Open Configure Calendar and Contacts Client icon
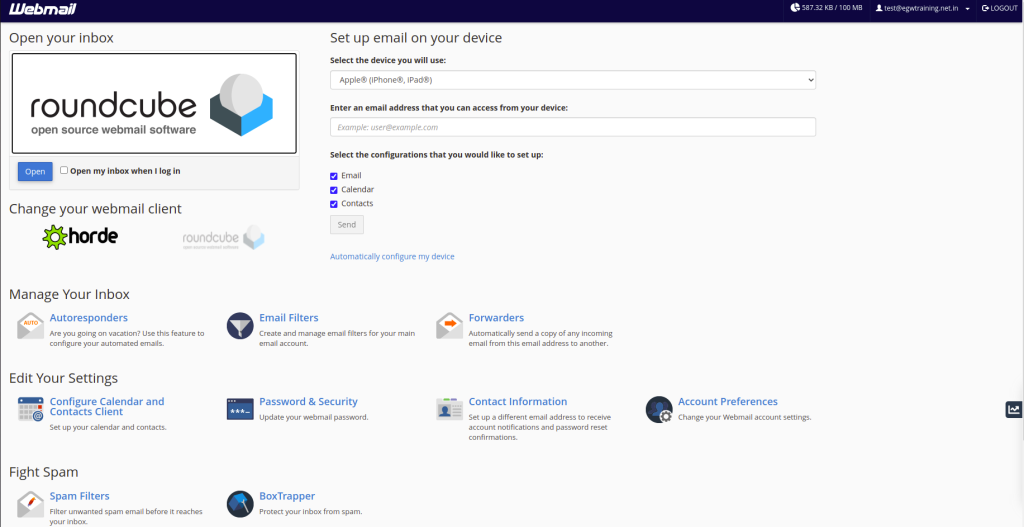Screen dimensions: 1024x527 [x=30, y=409]
